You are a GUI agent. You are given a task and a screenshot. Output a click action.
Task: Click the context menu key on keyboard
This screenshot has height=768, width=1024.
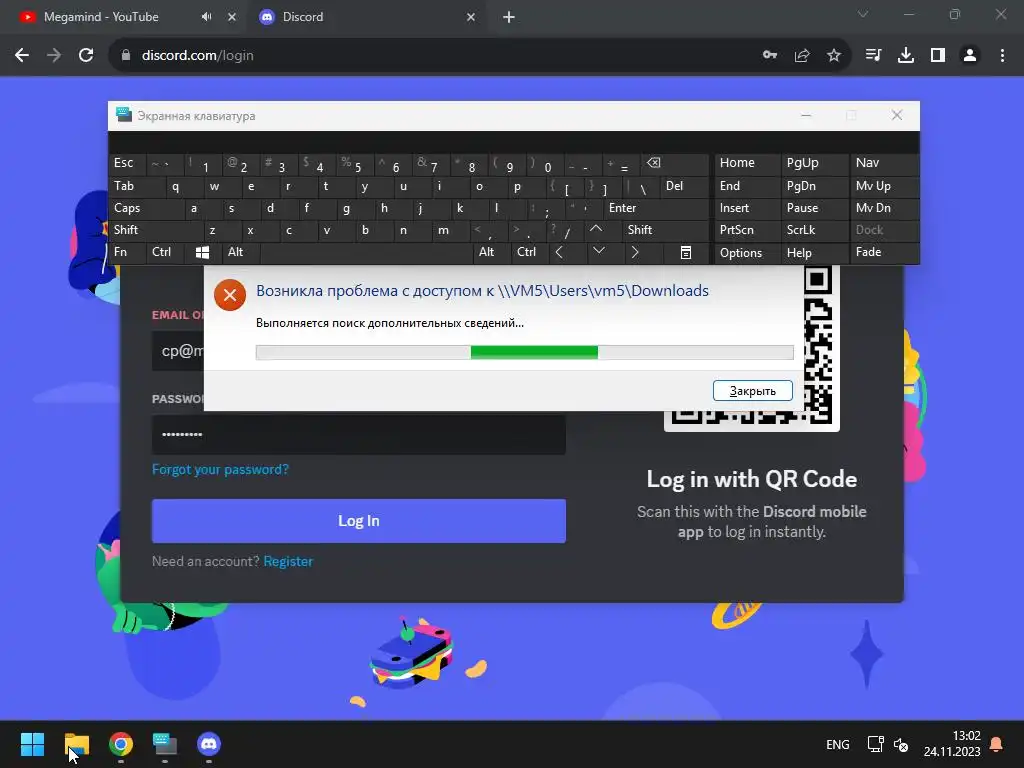click(686, 252)
